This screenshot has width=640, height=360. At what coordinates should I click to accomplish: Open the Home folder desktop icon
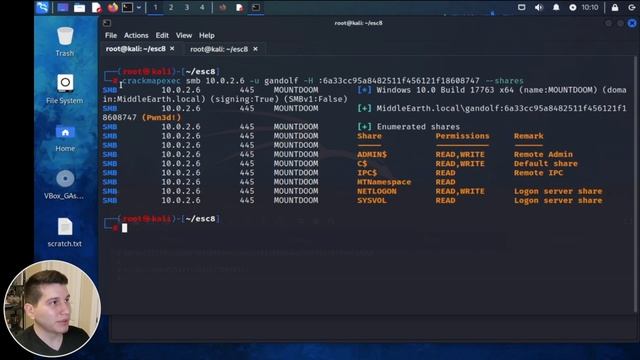click(x=65, y=138)
